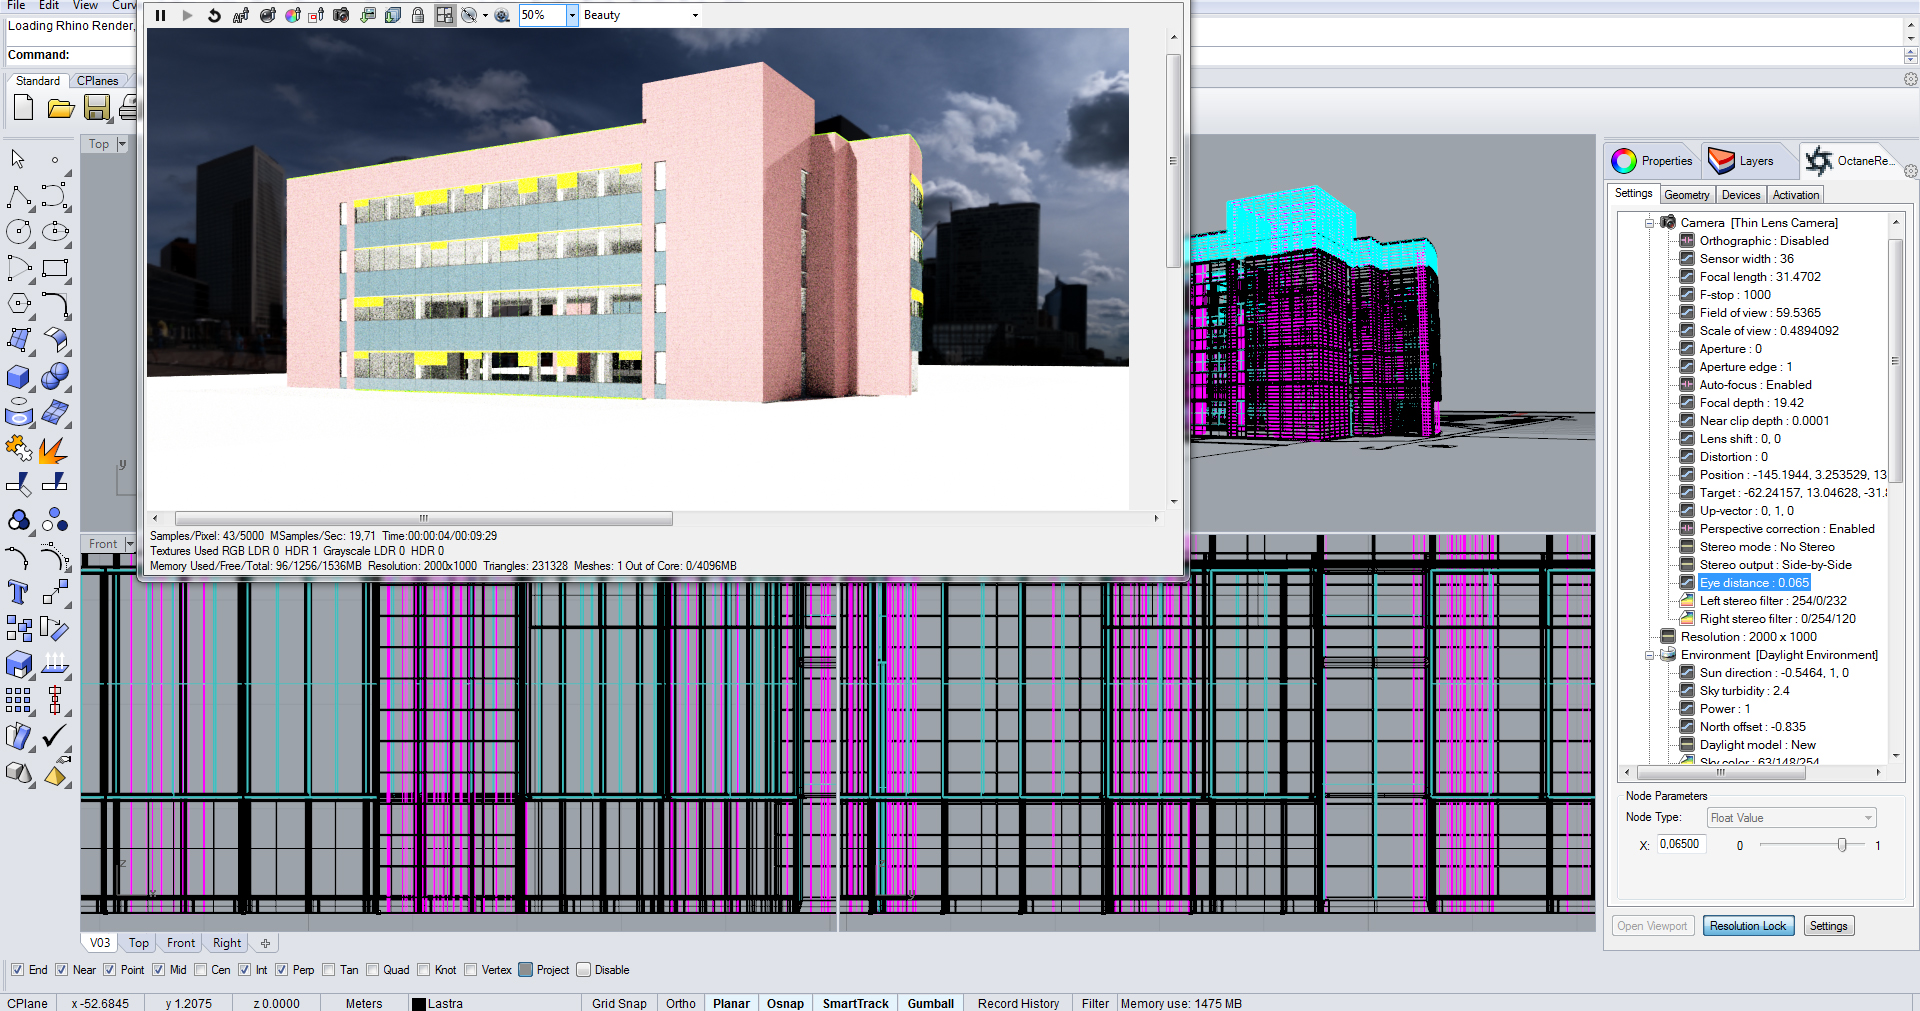Click the Open Viewport button
The height and width of the screenshot is (1011, 1920).
1652,926
